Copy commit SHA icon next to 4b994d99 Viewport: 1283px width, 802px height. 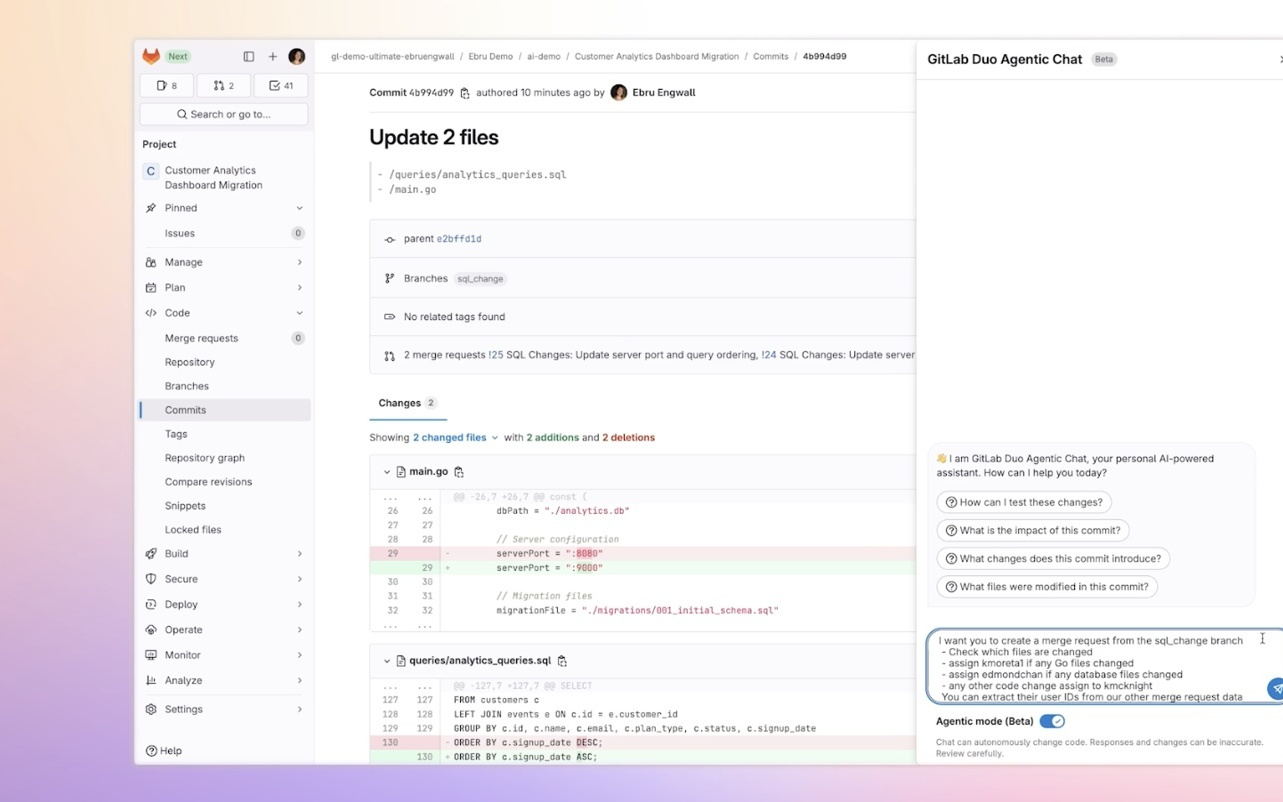(465, 93)
